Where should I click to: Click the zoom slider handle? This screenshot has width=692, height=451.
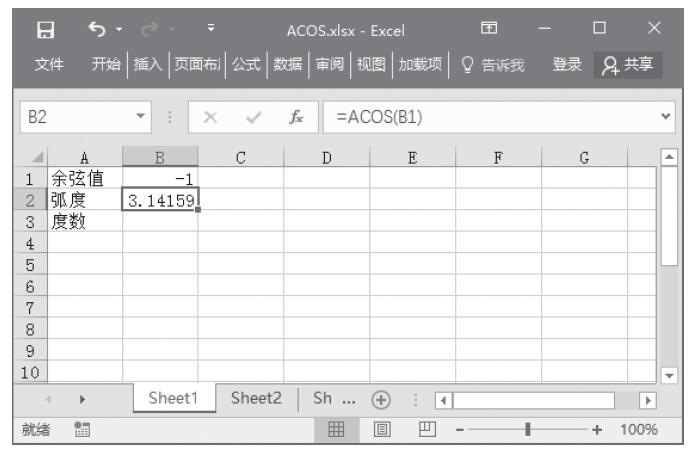[x=528, y=430]
